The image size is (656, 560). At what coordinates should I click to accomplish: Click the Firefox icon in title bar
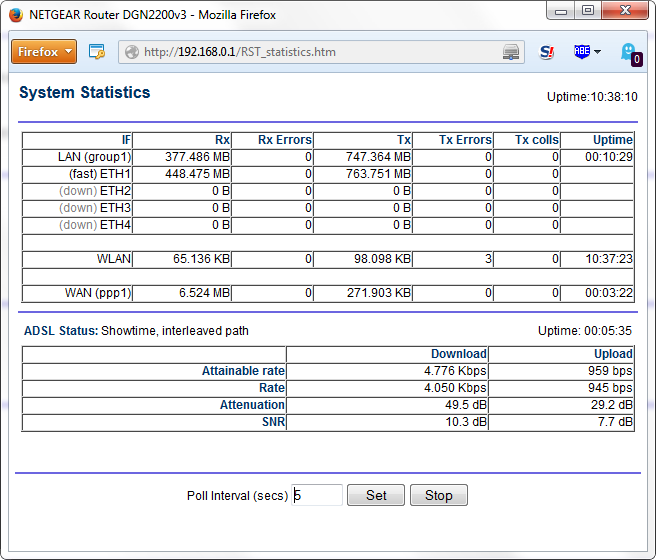(14, 15)
